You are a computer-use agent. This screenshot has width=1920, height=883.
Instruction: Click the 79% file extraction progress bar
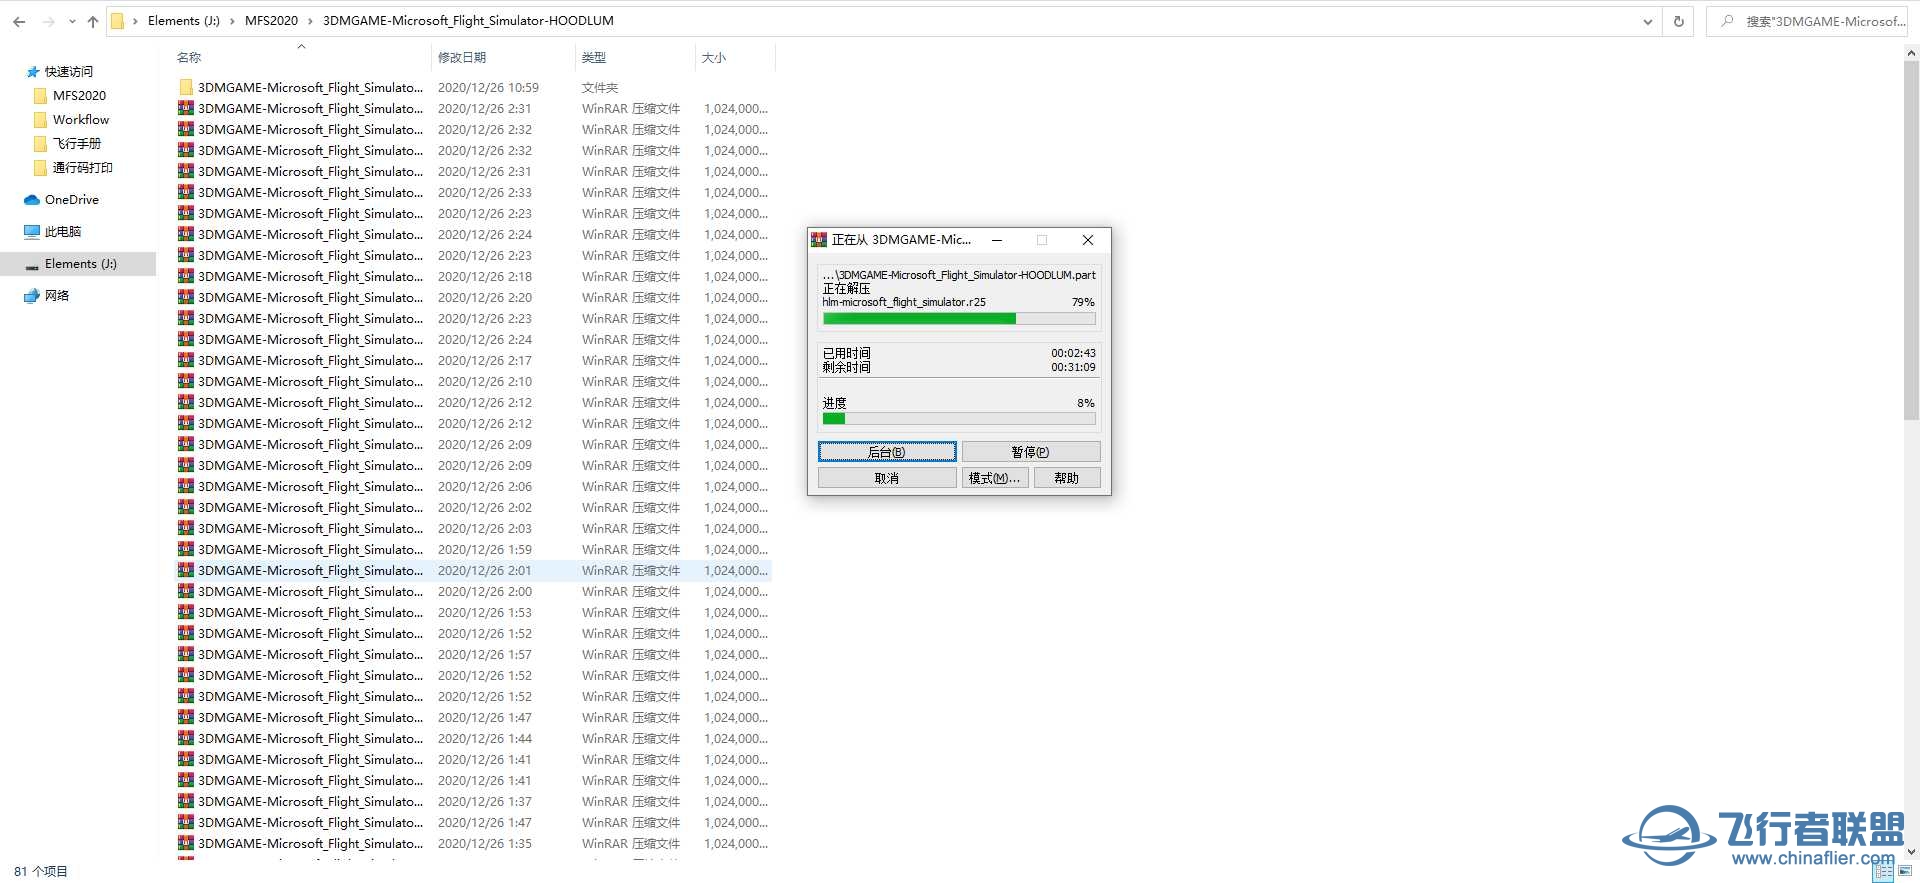(x=959, y=319)
